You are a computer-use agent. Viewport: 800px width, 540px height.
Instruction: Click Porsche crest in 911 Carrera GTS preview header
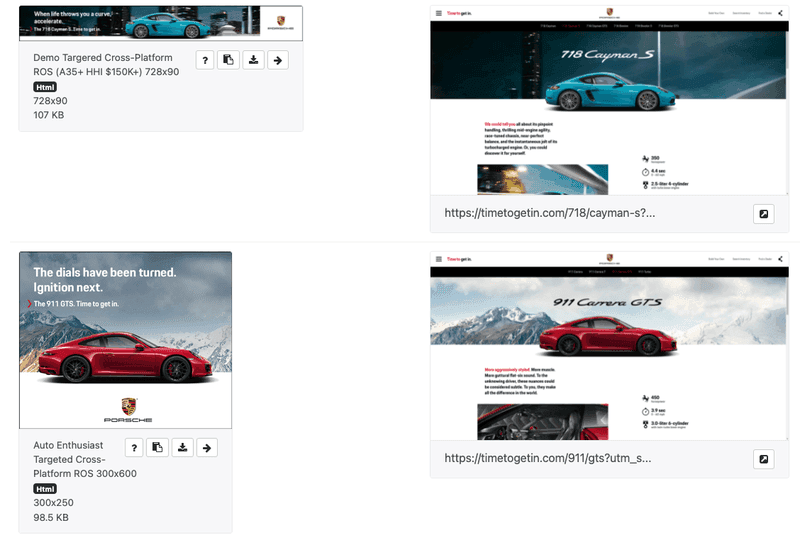pos(609,258)
